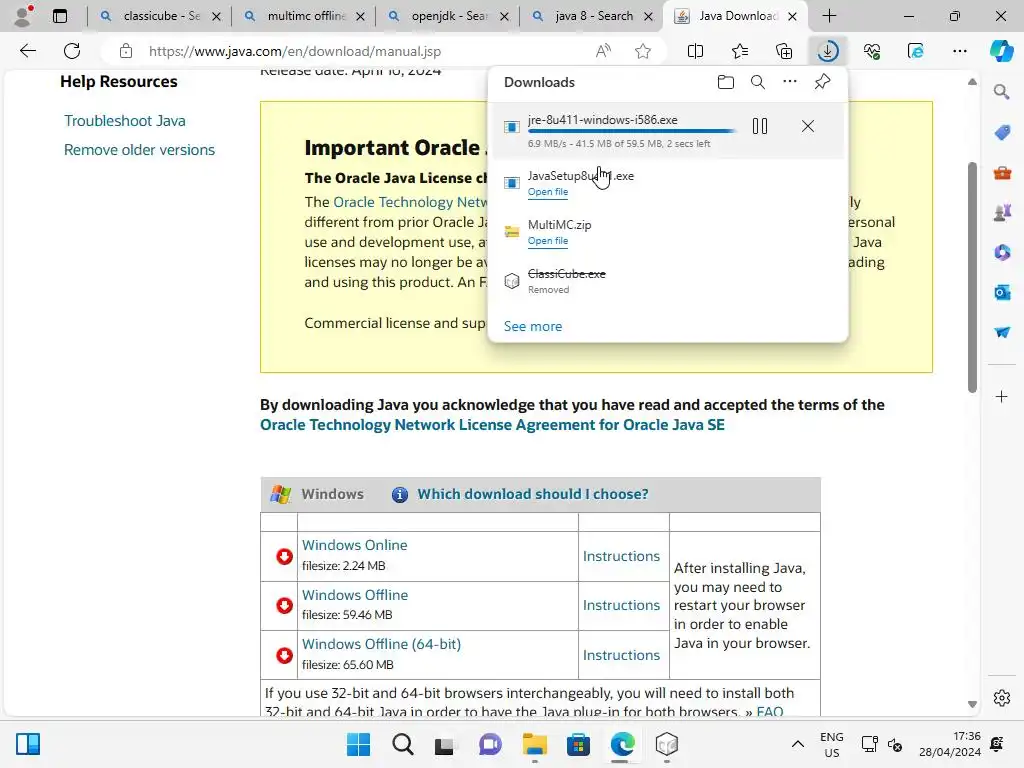Click the address bar URL
This screenshot has height=768, width=1024.
(295, 51)
